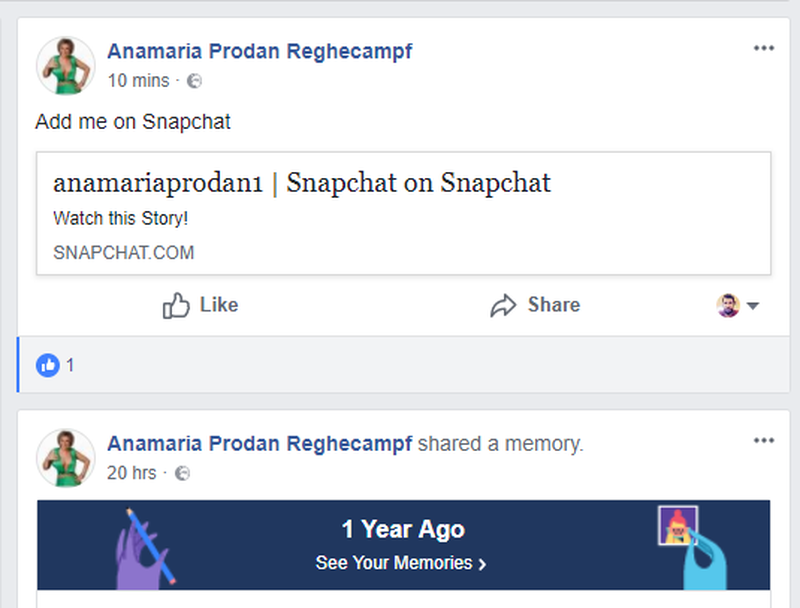Viewport: 800px width, 608px height.
Task: Click the thumbs-up Like icon
Action: (176, 306)
